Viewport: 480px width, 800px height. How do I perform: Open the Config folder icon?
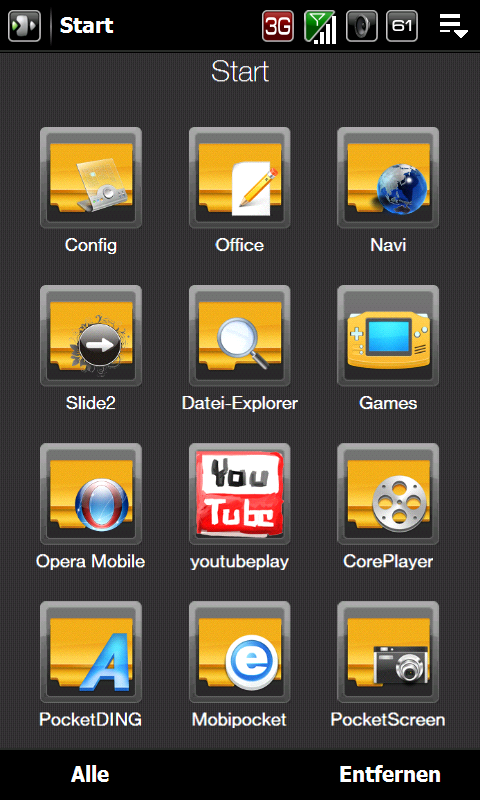91,178
